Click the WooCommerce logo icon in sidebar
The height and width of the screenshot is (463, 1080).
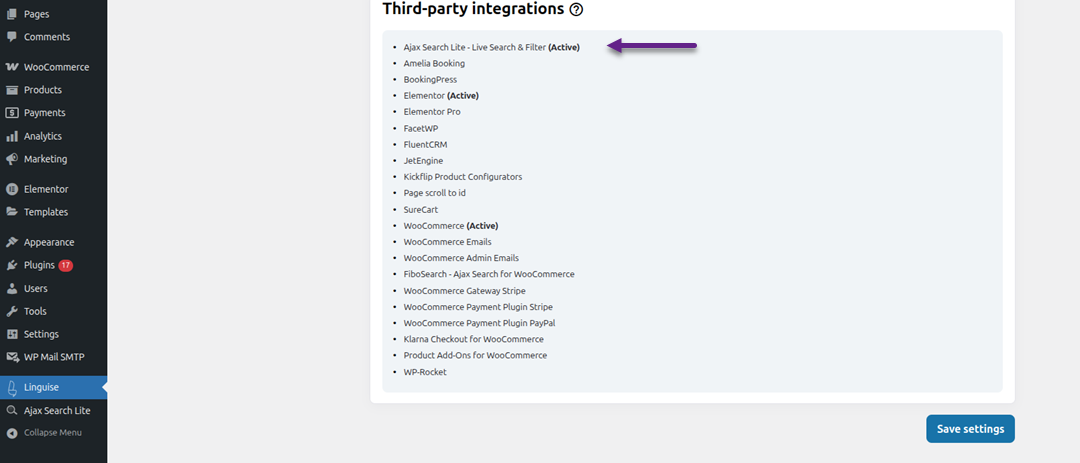click(12, 67)
